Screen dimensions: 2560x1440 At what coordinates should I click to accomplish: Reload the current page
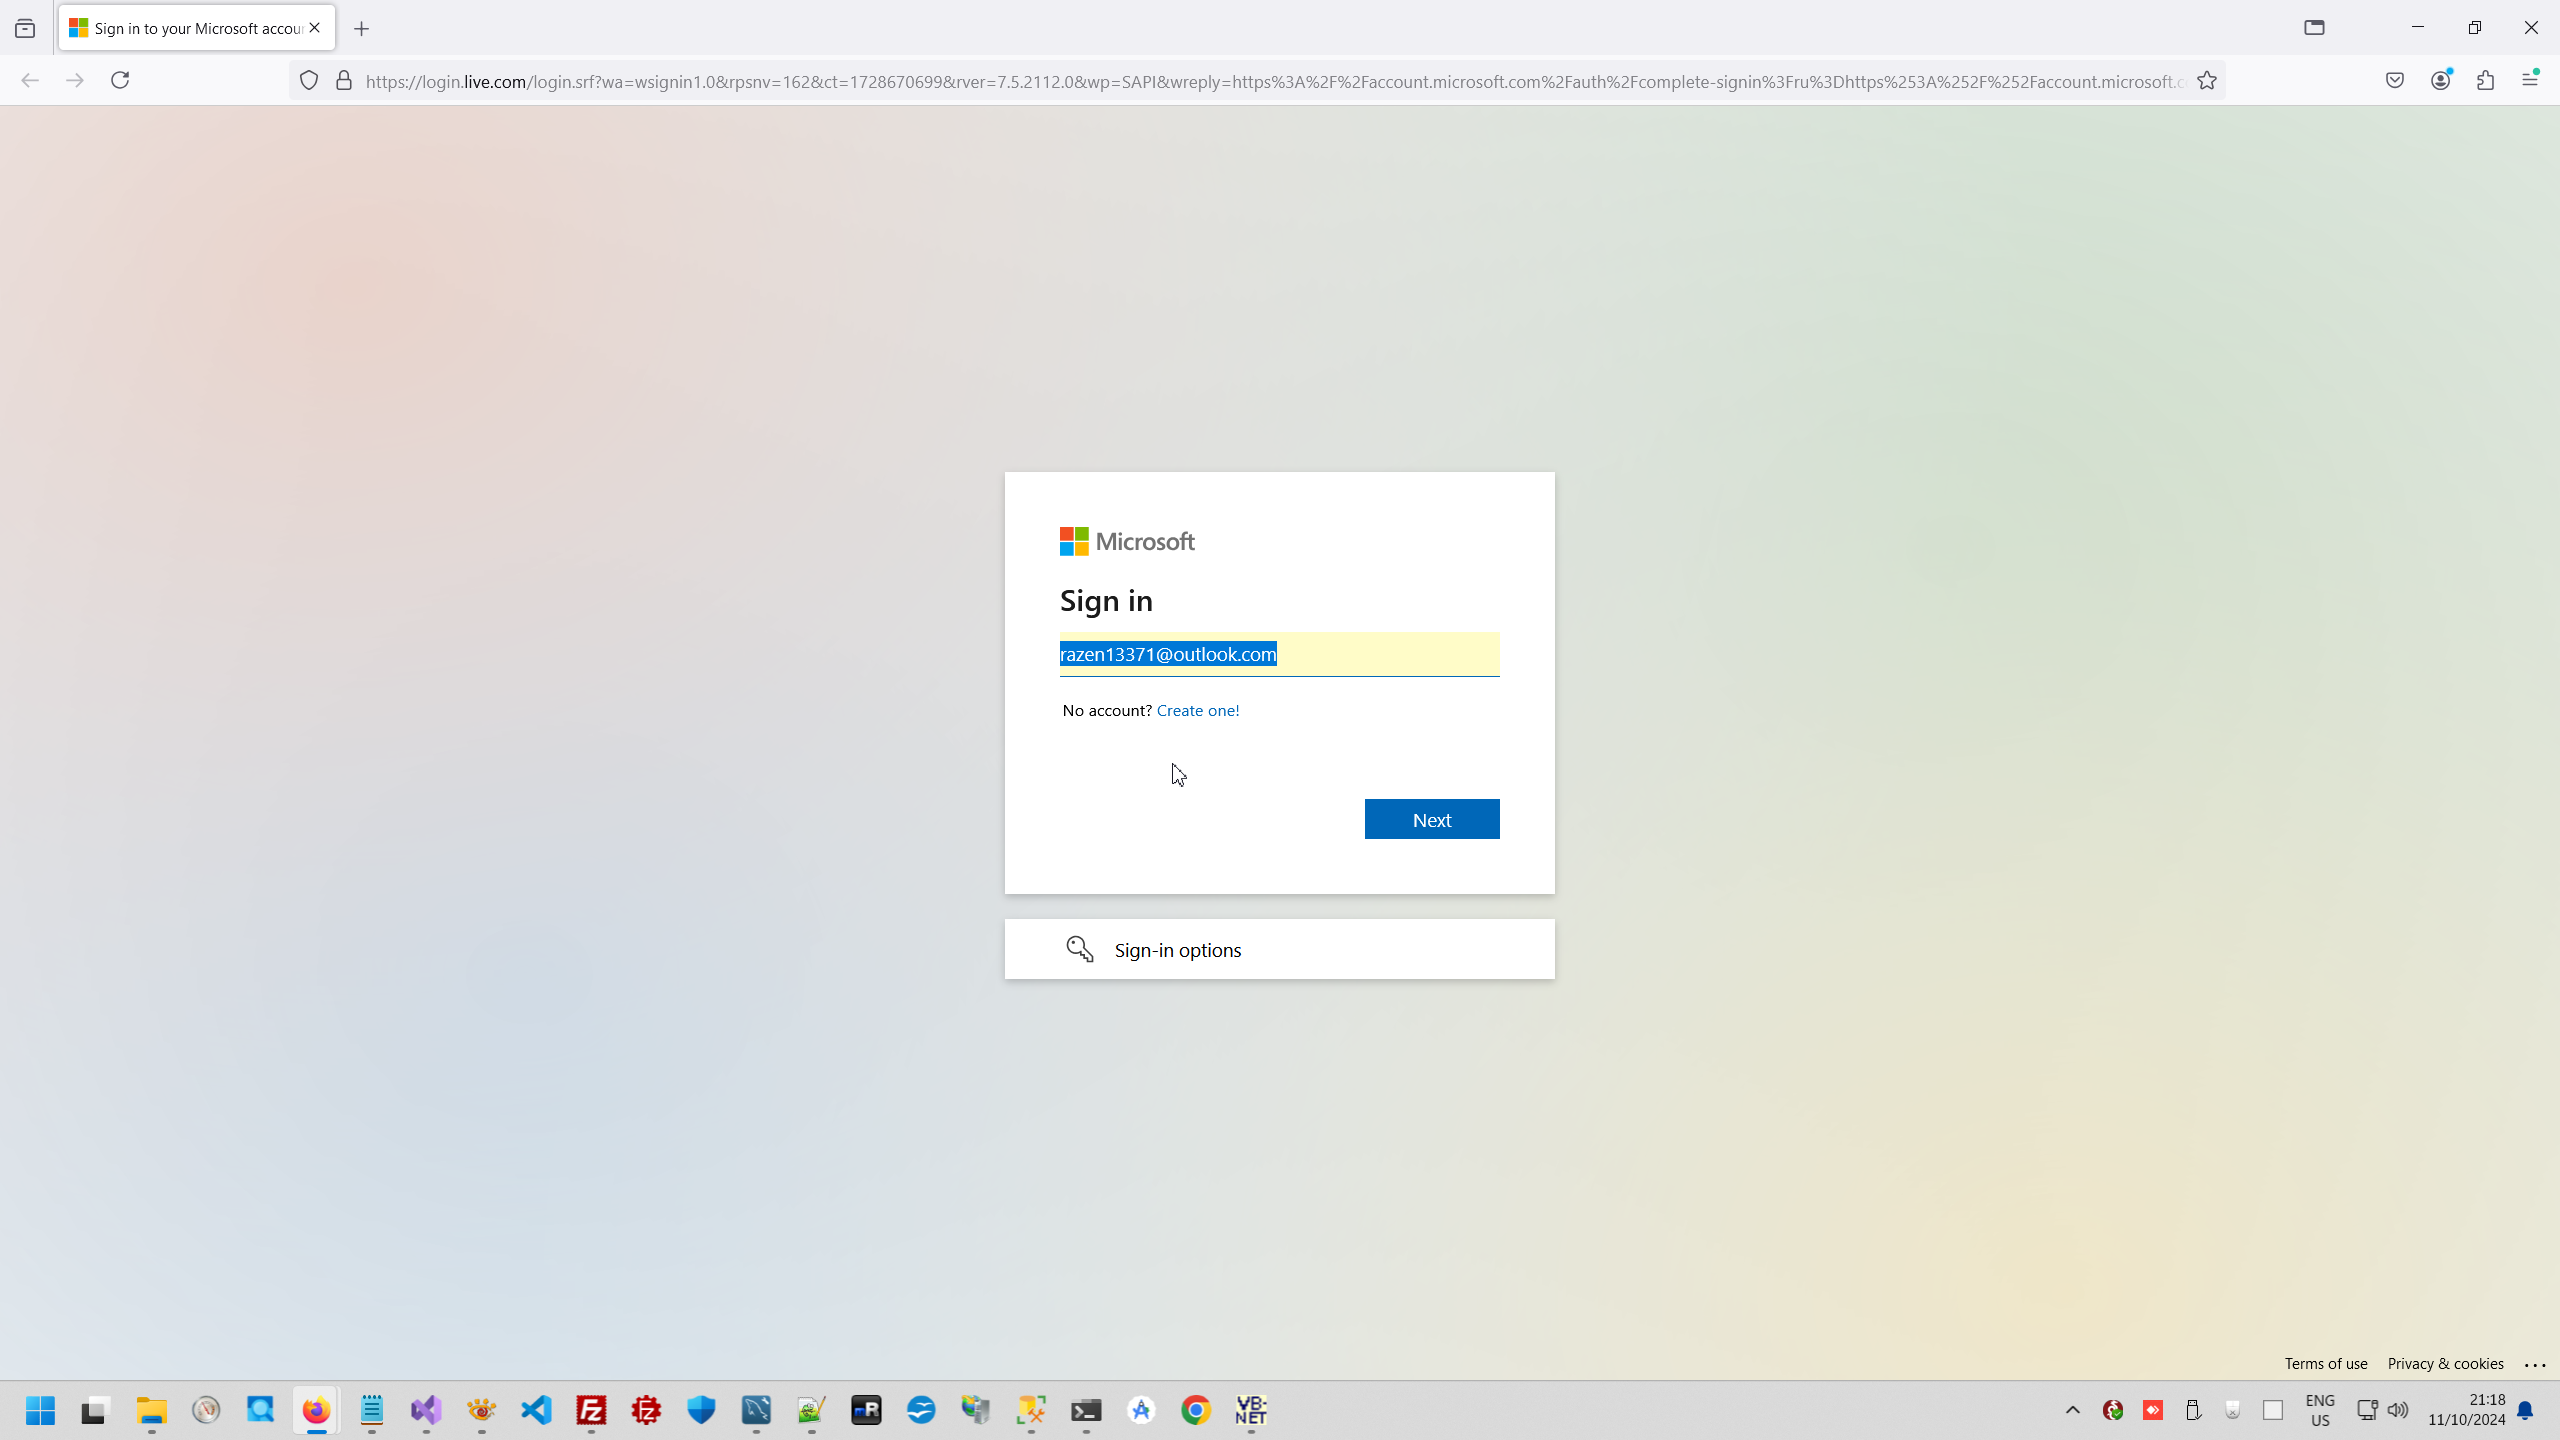120,80
